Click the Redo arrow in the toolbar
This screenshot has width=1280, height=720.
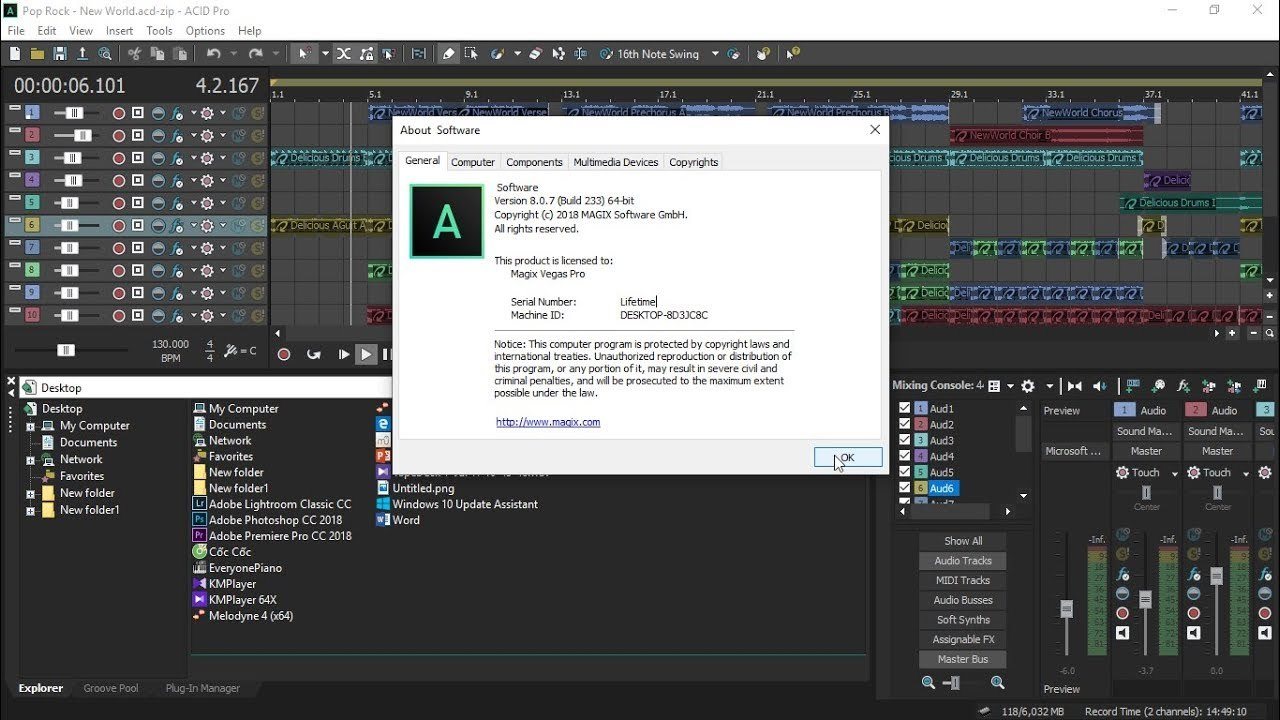coord(256,54)
